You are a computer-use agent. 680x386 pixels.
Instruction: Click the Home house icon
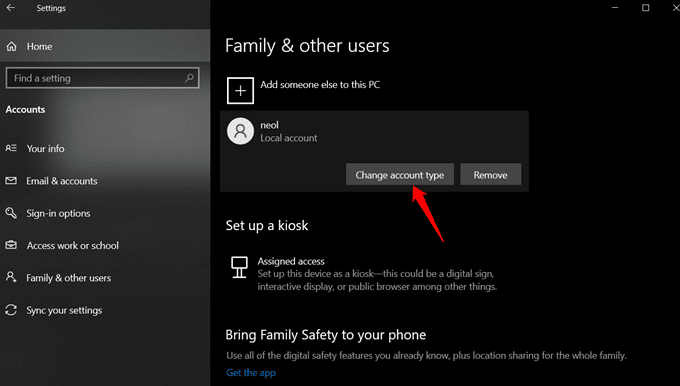tap(12, 46)
